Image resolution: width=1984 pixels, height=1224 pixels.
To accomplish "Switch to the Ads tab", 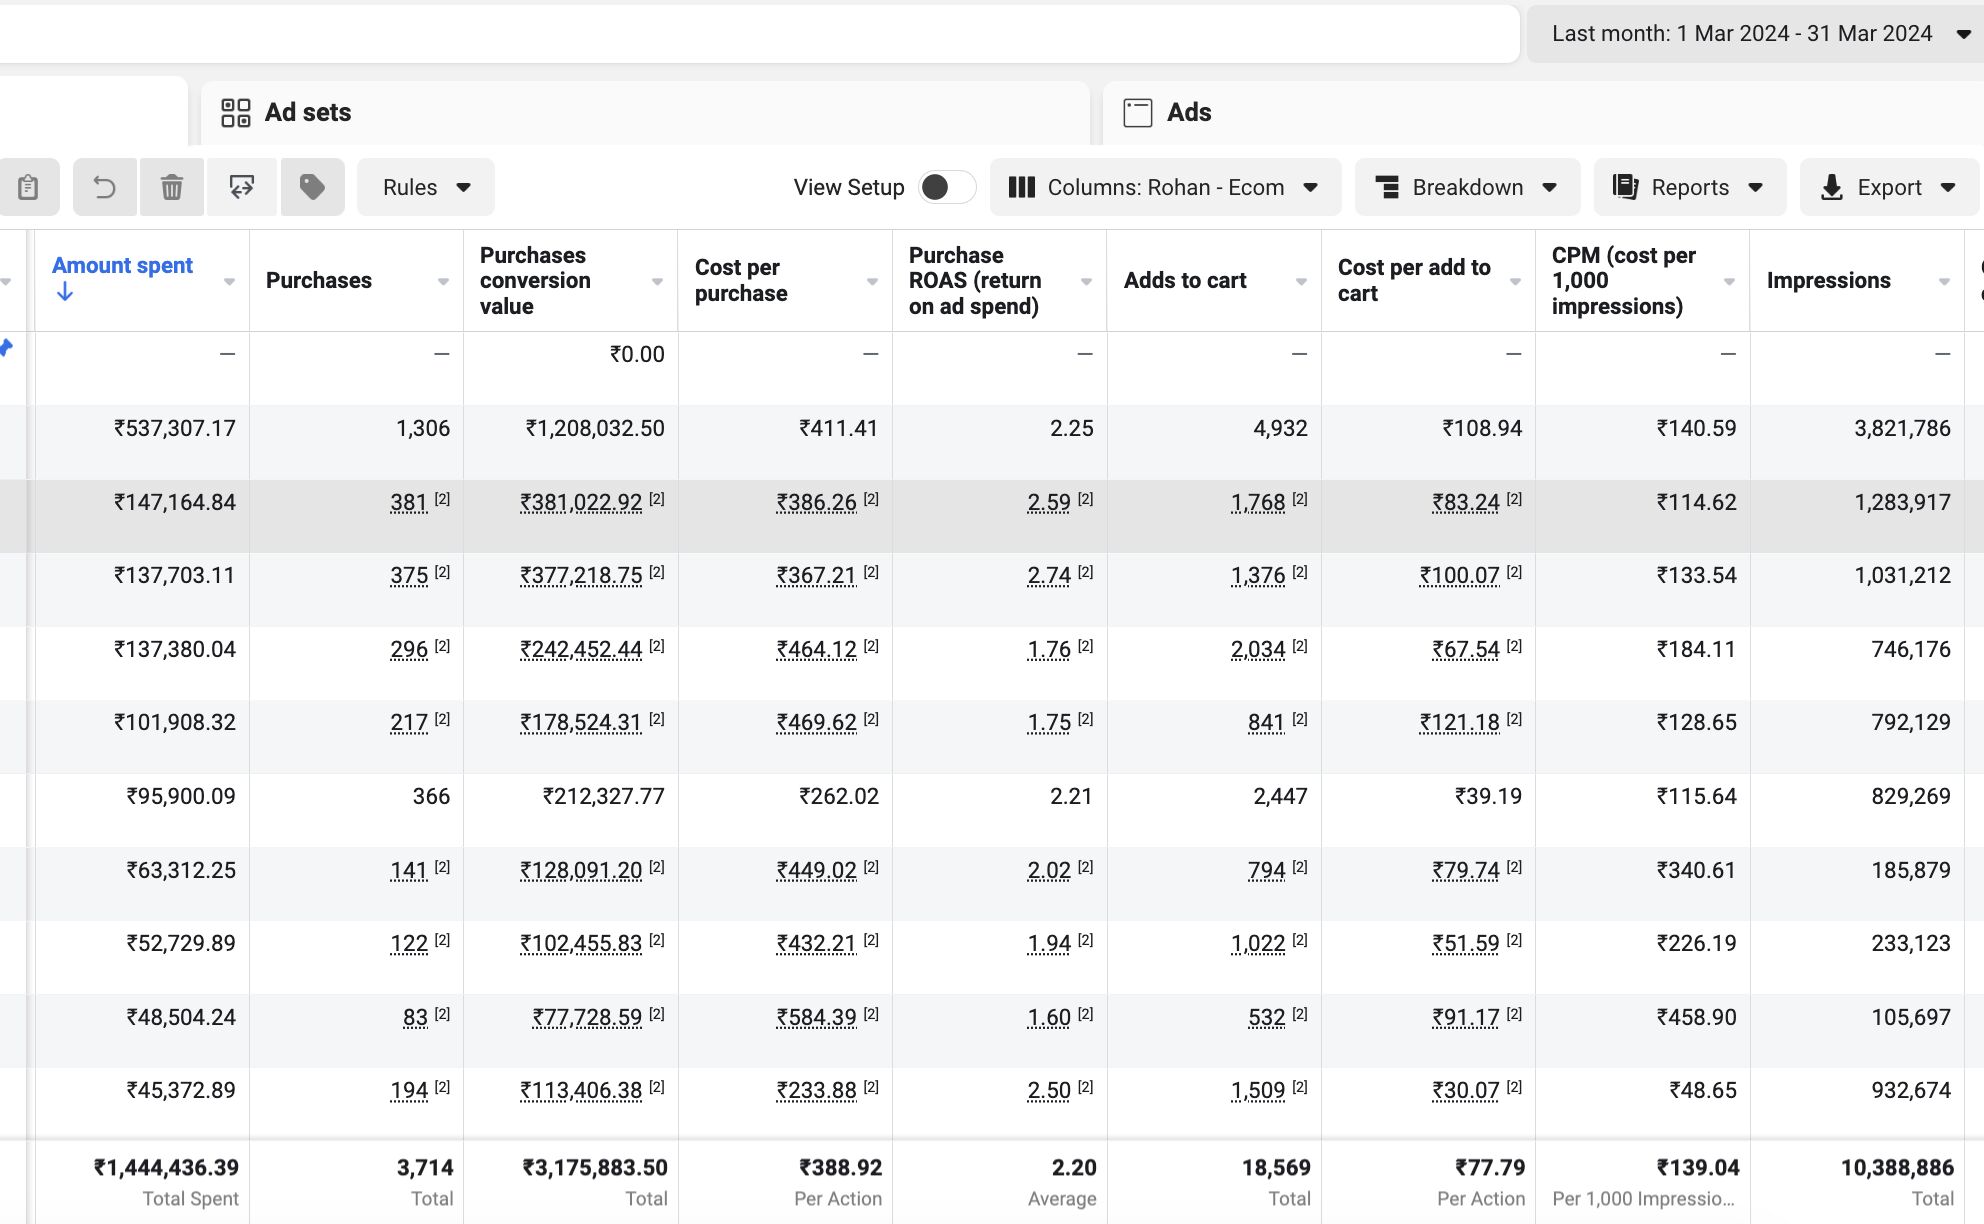I will point(1189,113).
